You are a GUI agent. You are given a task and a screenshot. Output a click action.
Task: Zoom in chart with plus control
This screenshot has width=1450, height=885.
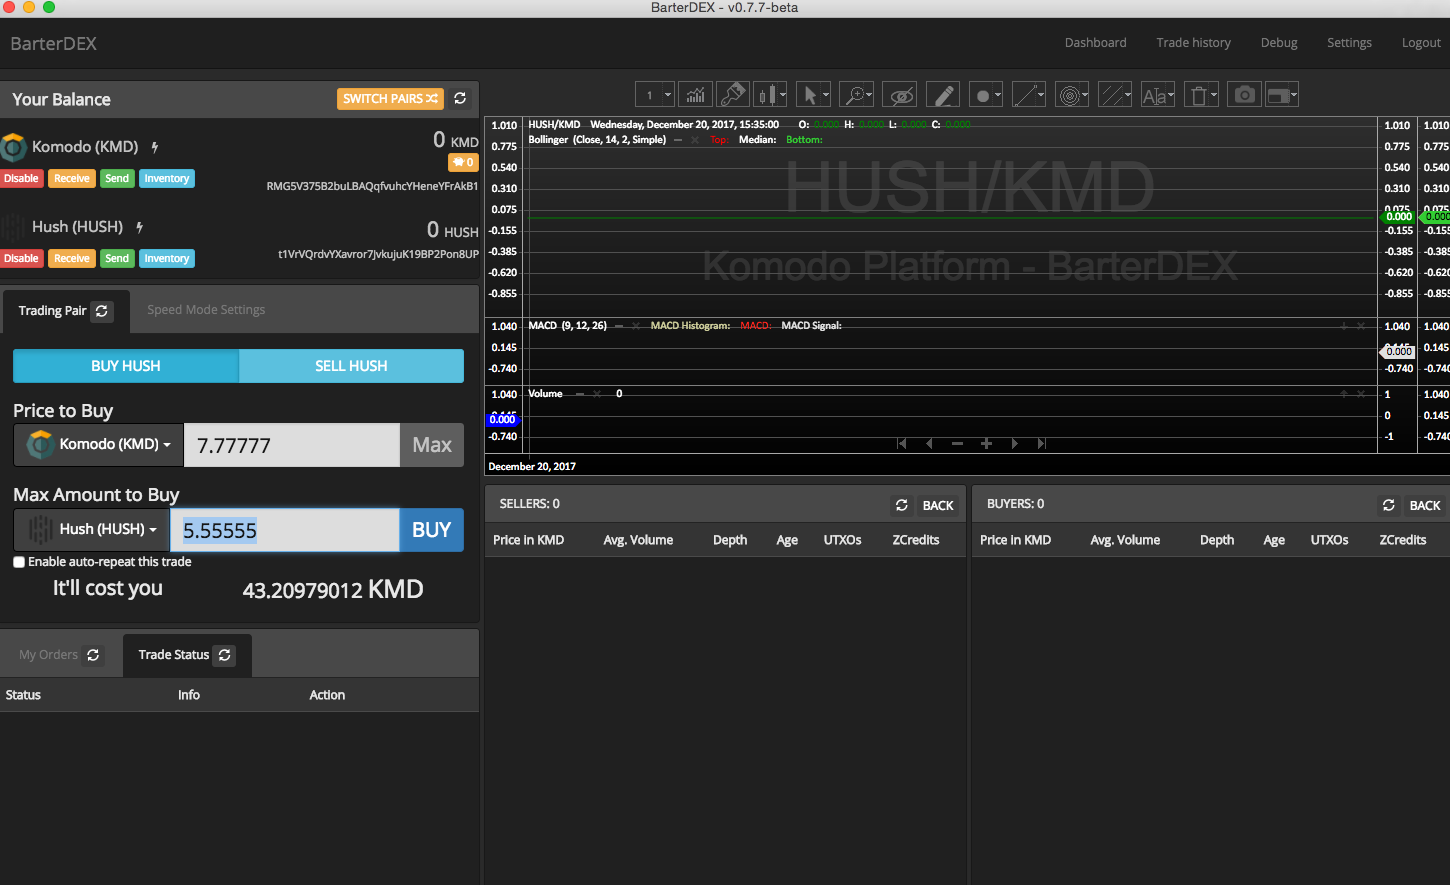[x=986, y=443]
